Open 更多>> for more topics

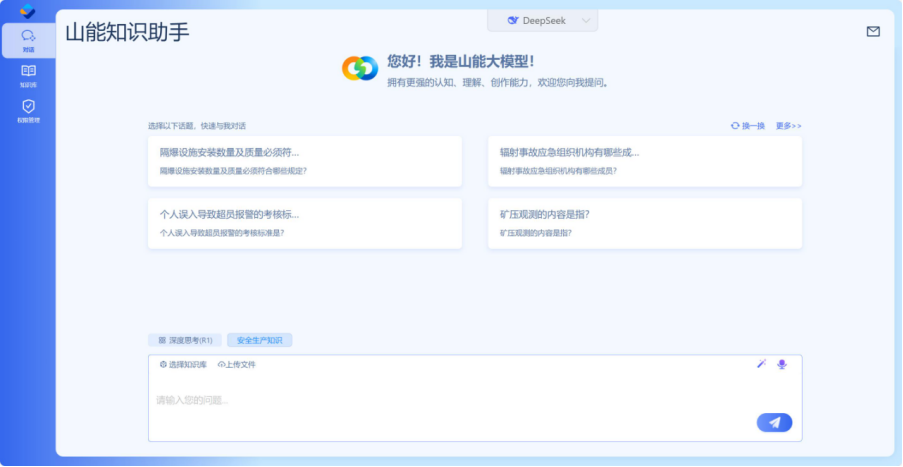(788, 126)
